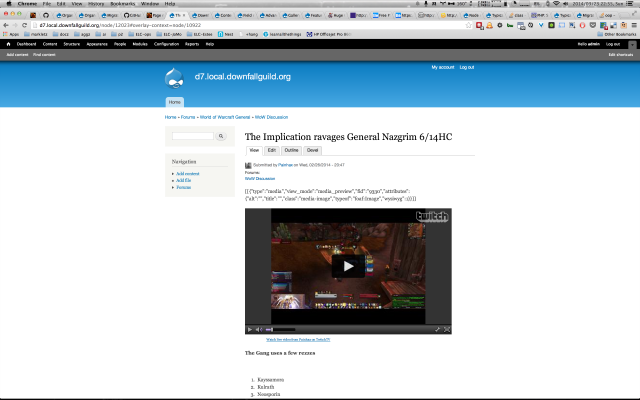Click the Pocket extension icon

(593, 25)
